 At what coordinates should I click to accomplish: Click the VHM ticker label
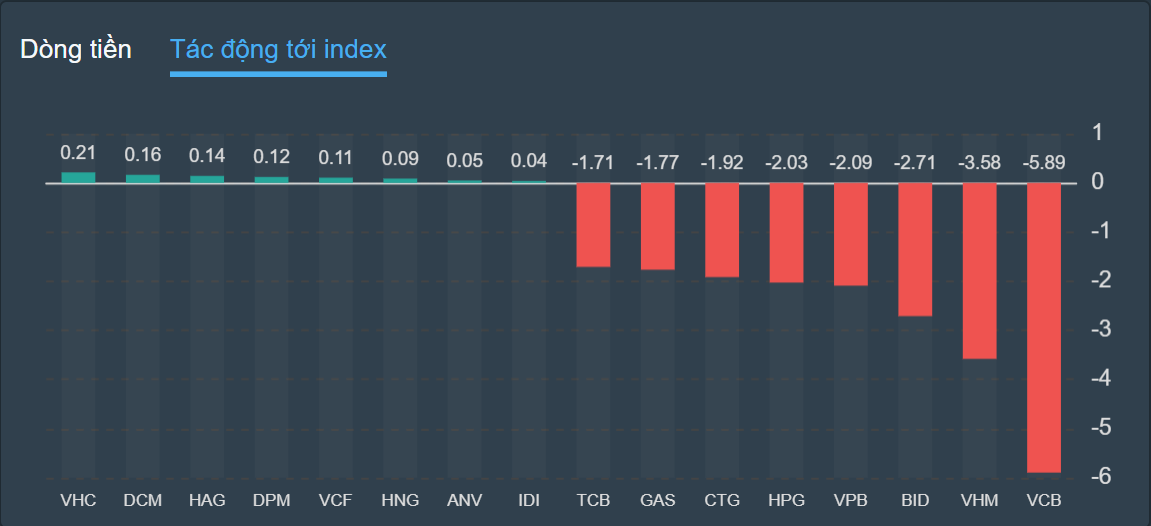point(979,500)
